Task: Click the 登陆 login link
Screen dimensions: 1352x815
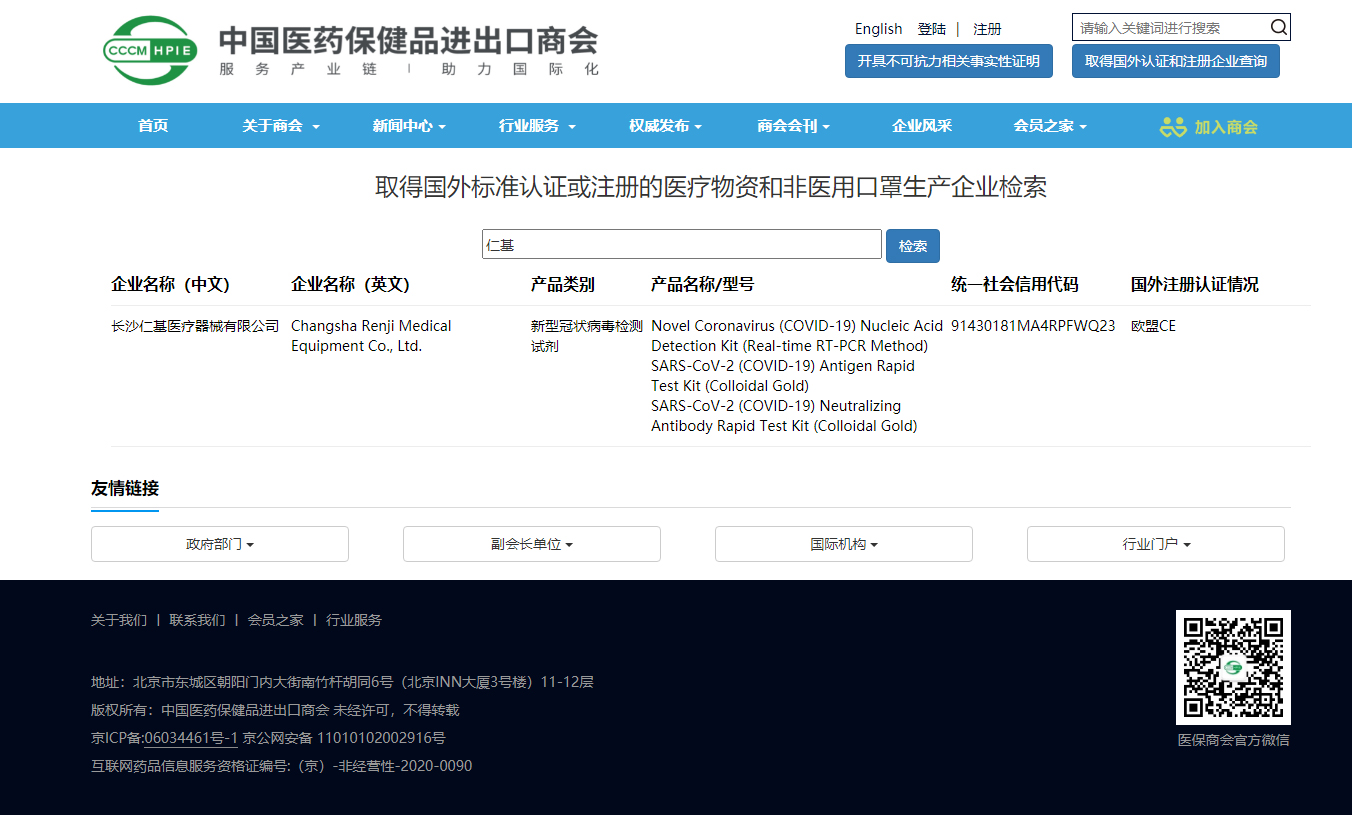Action: pyautogui.click(x=932, y=29)
